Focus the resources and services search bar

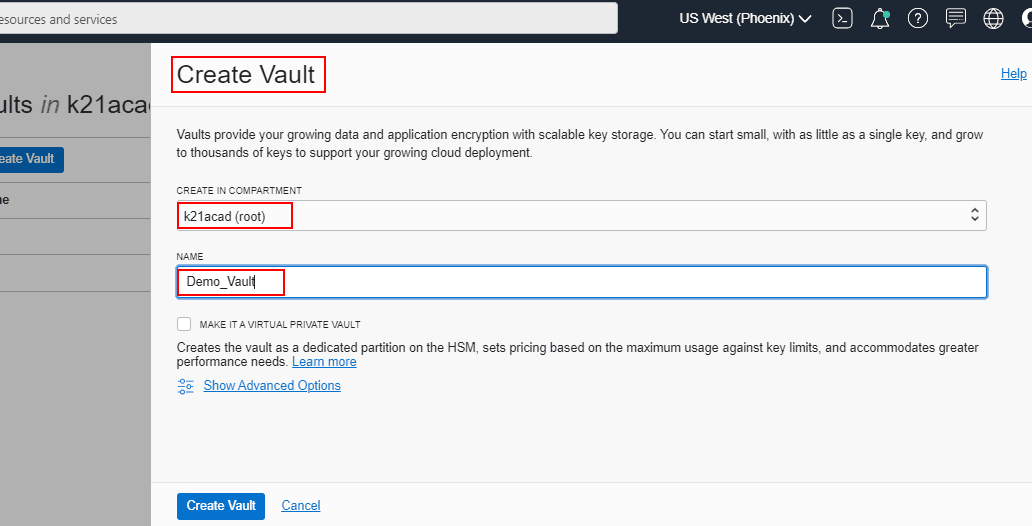(x=300, y=19)
